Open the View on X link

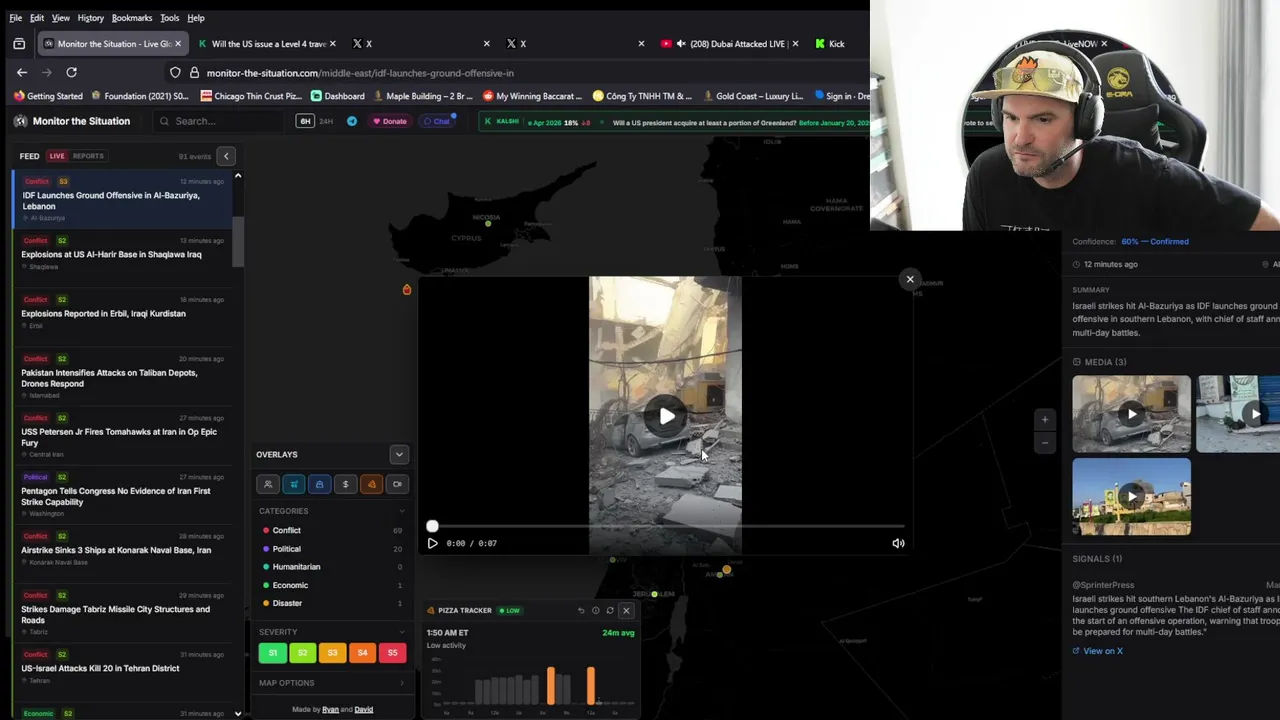[x=1103, y=651]
